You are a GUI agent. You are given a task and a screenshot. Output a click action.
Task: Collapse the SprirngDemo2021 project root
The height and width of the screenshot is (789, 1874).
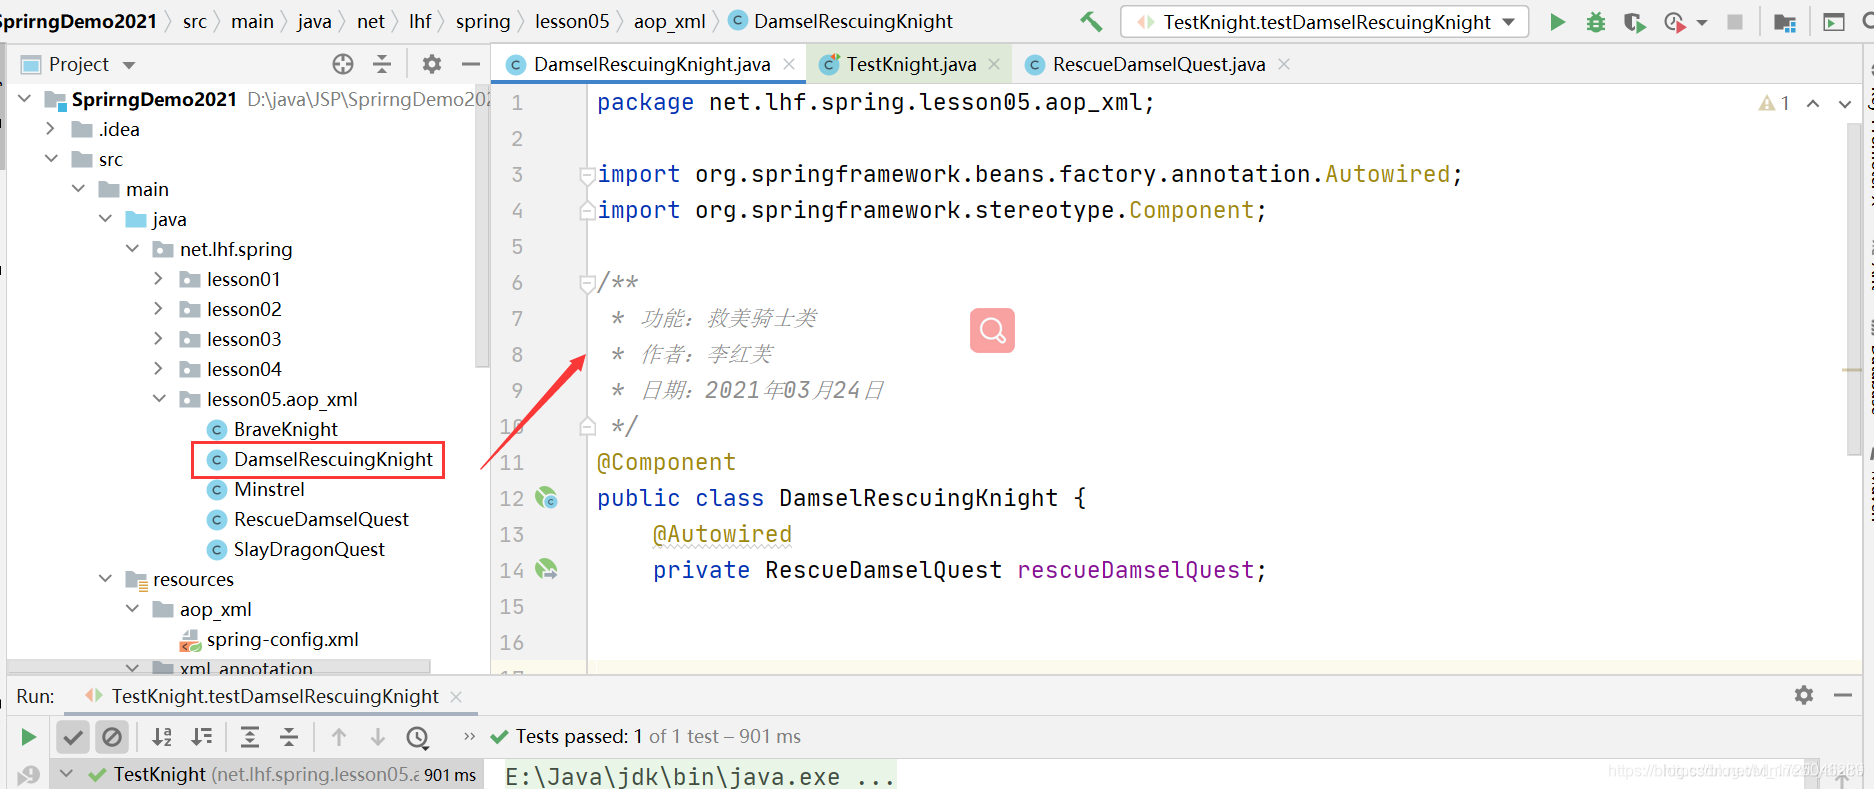25,99
